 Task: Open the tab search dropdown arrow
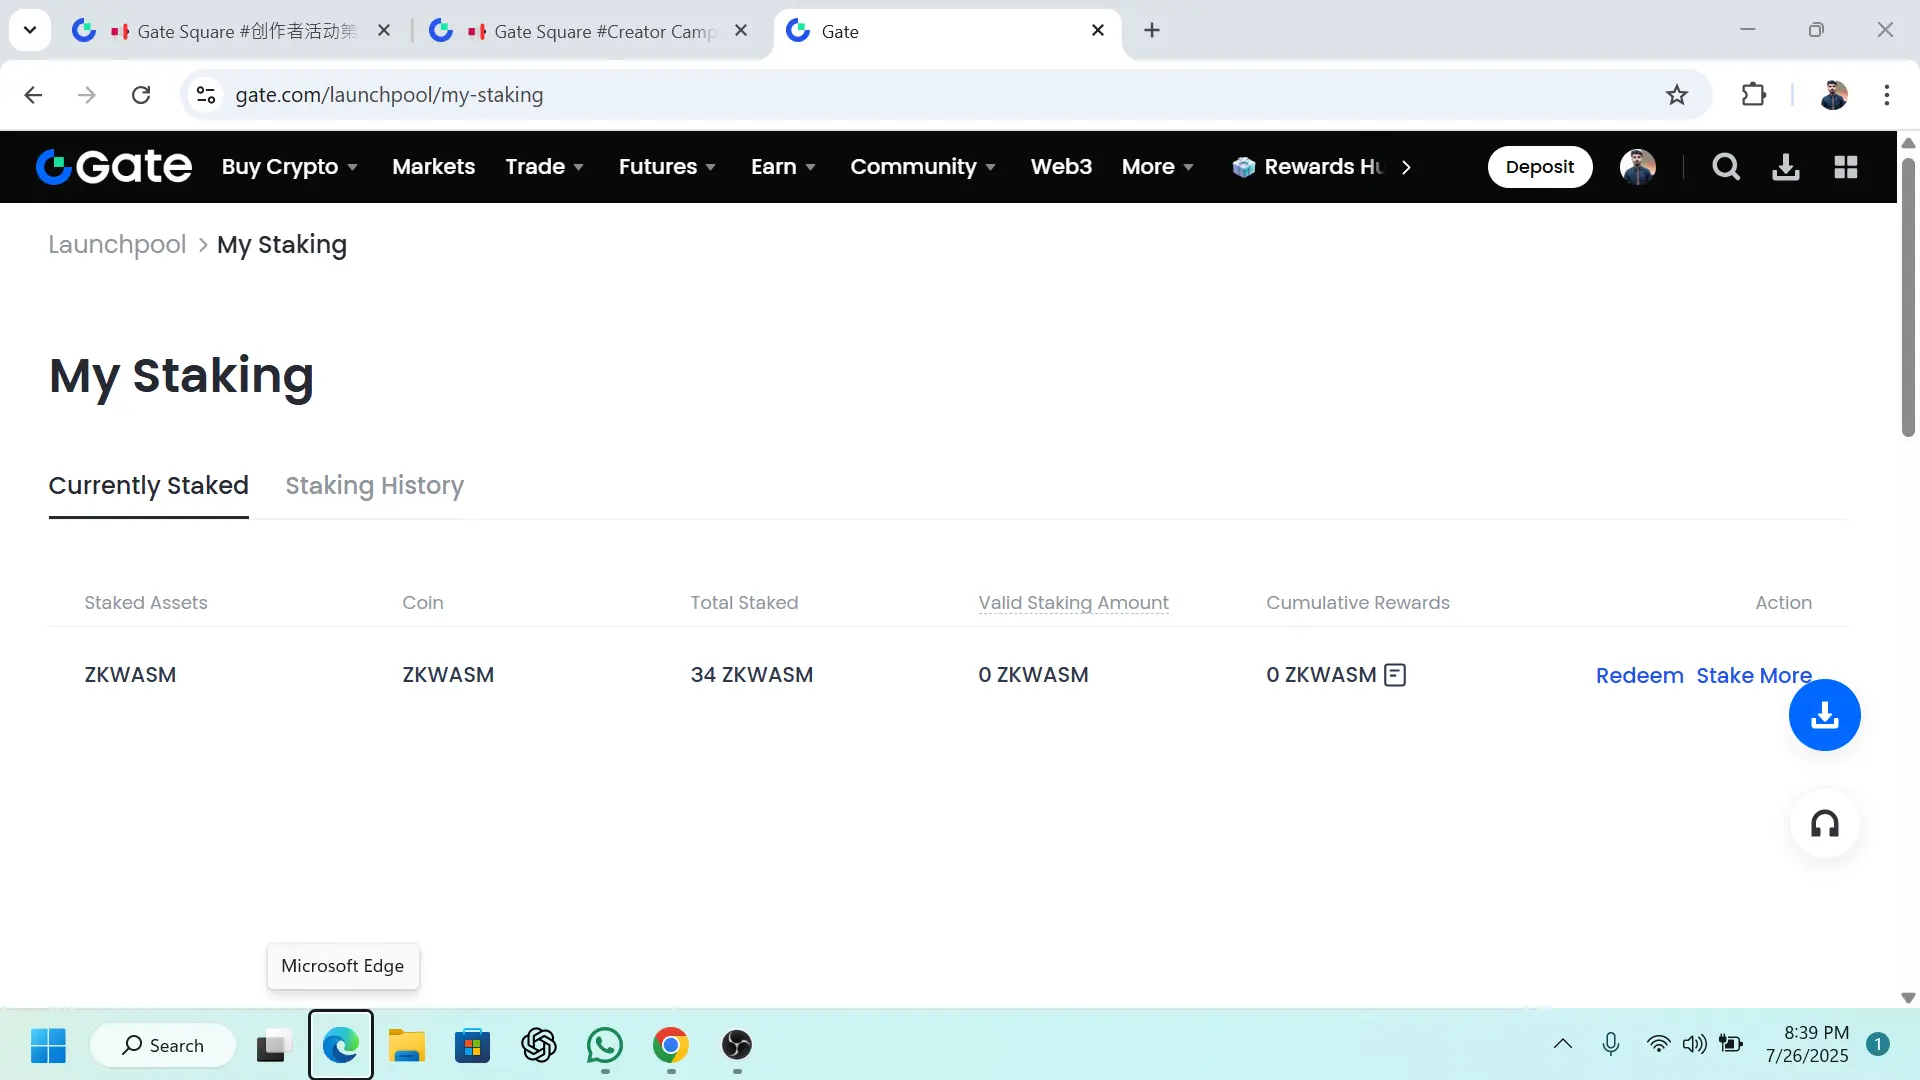pyautogui.click(x=30, y=30)
